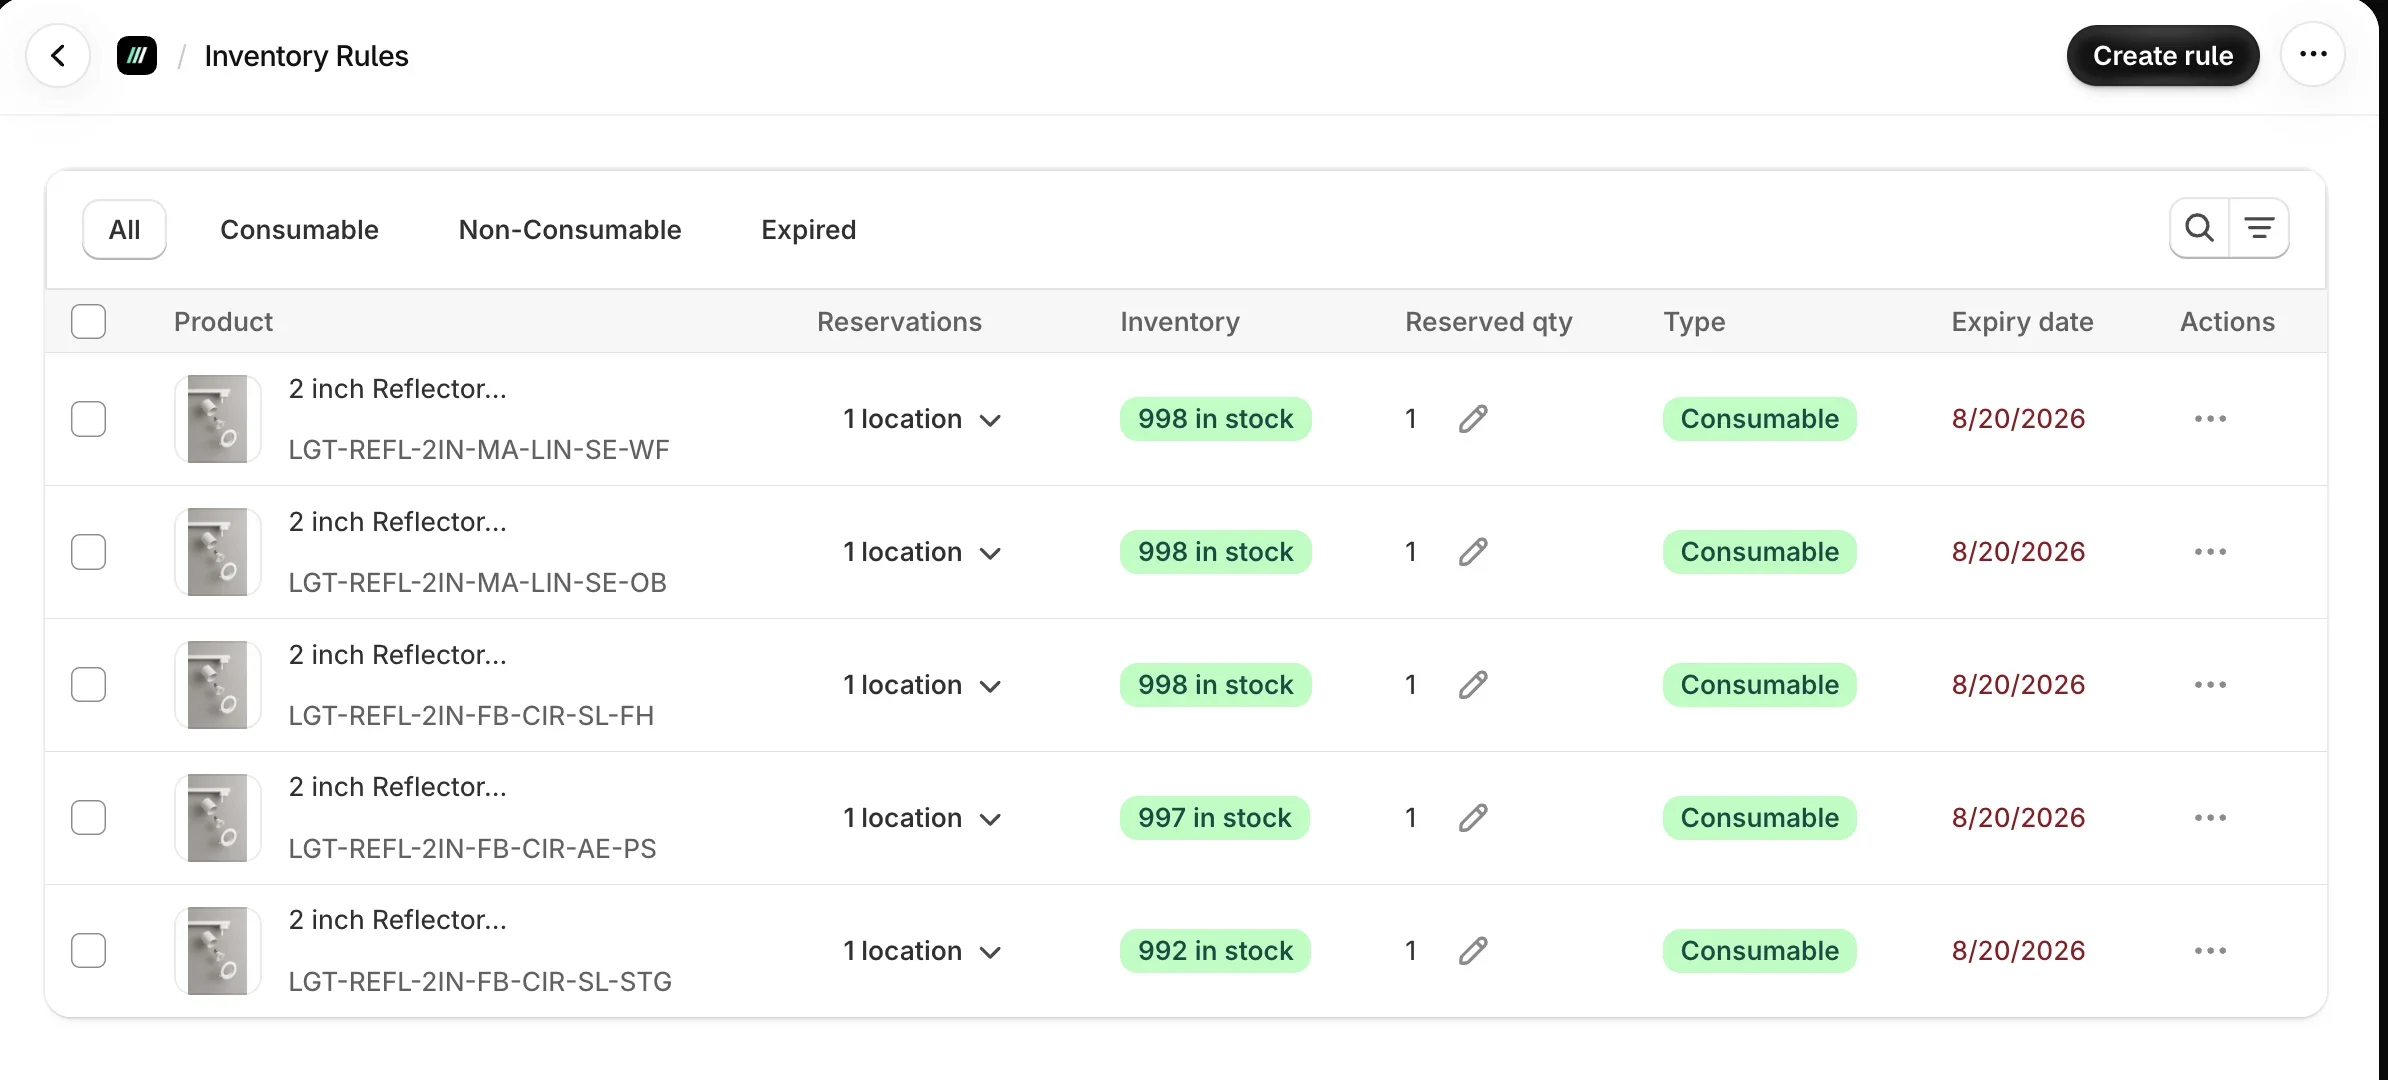Show the Expired tab
The width and height of the screenshot is (2388, 1080).
pyautogui.click(x=809, y=230)
